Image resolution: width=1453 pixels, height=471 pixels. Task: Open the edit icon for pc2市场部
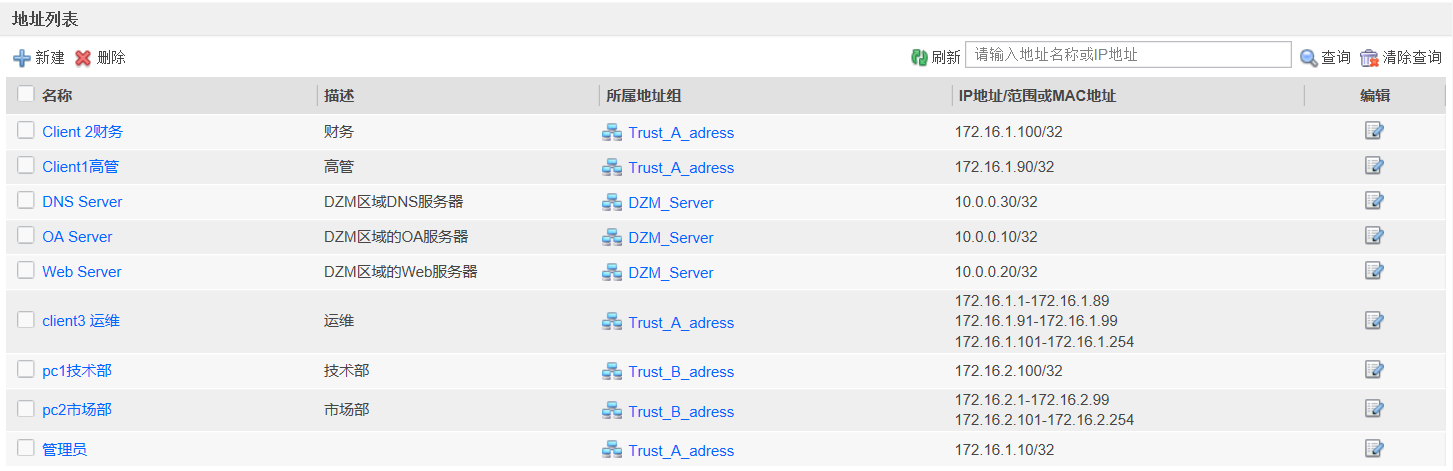tap(1374, 409)
